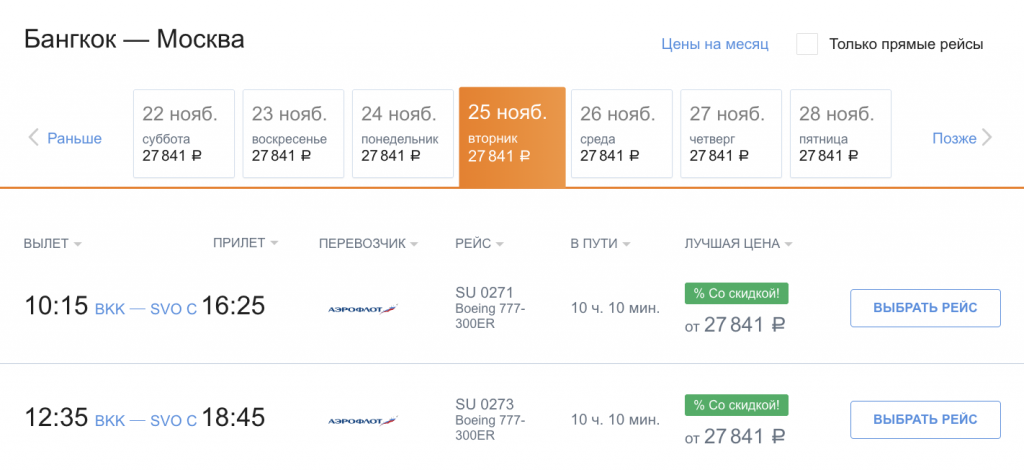Sort by РЕЙС column header
The height and width of the screenshot is (470, 1024).
click(x=478, y=243)
